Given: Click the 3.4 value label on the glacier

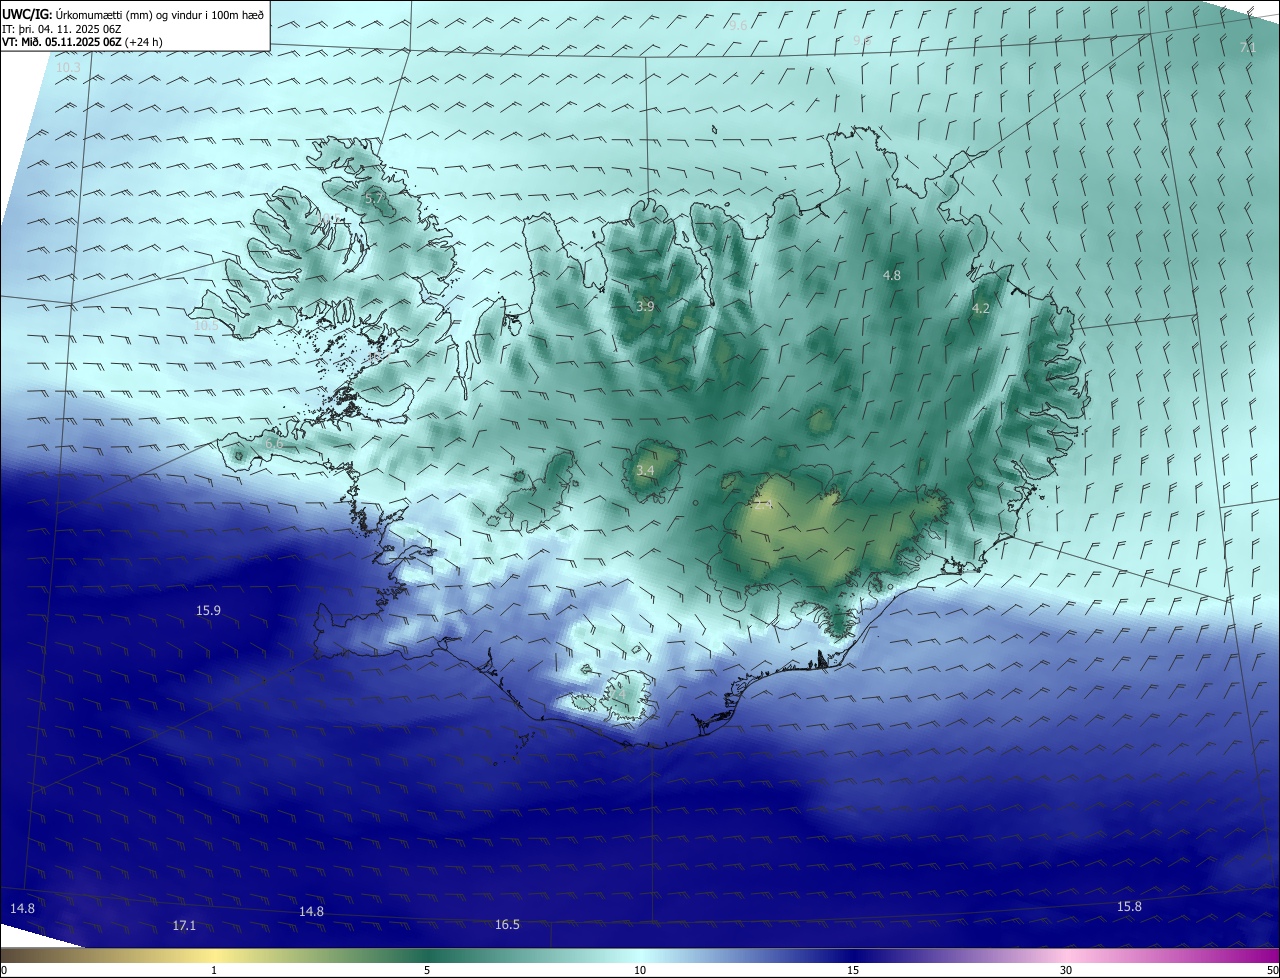Looking at the screenshot, I should tap(645, 470).
